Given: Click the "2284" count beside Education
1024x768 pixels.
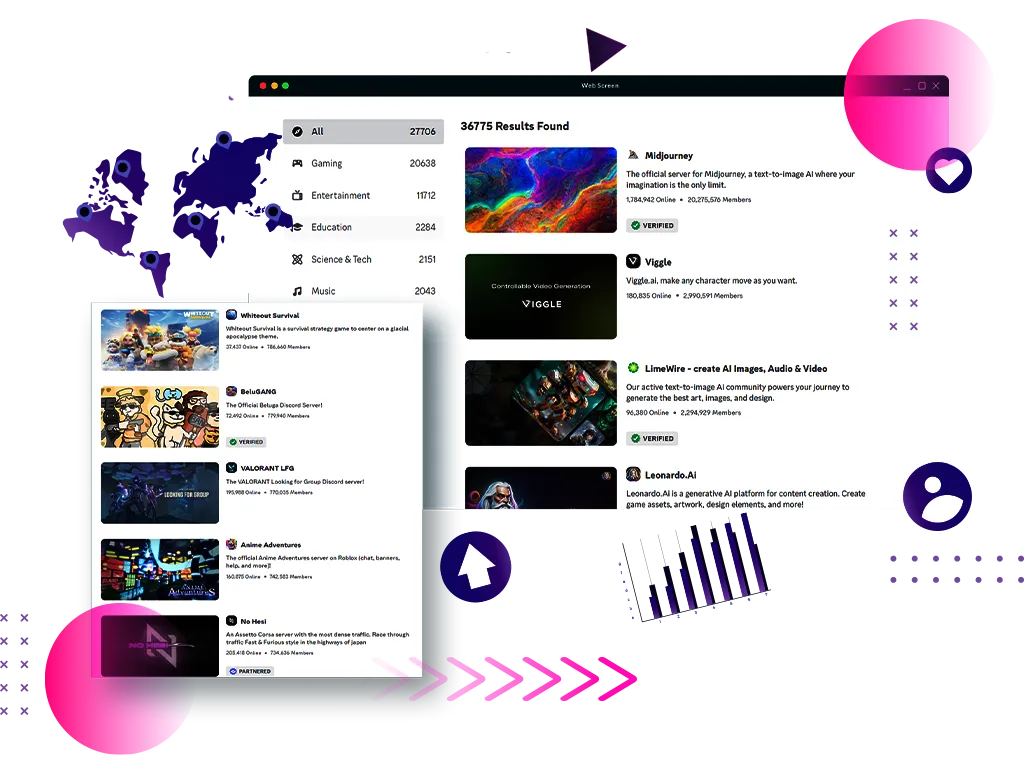Looking at the screenshot, I should click(x=425, y=227).
